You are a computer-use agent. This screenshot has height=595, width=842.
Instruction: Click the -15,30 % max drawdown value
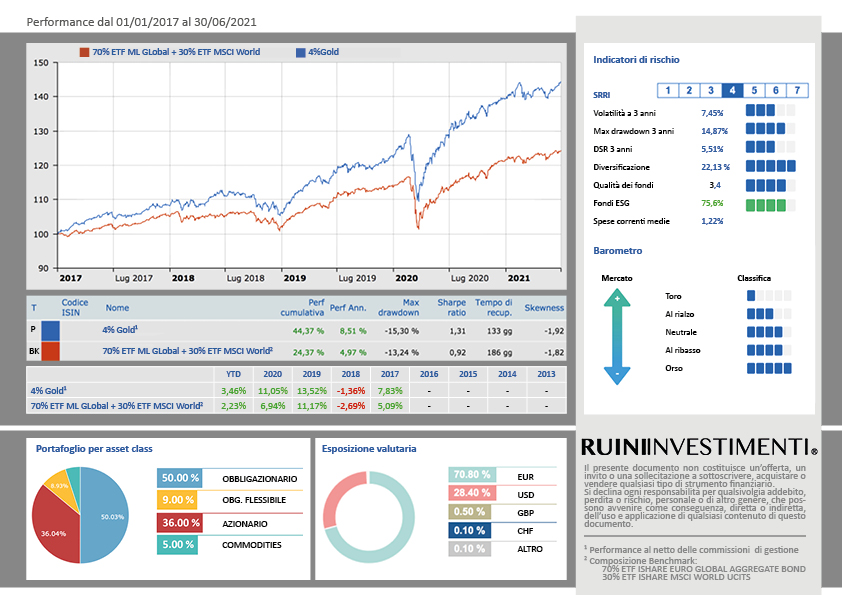402,331
